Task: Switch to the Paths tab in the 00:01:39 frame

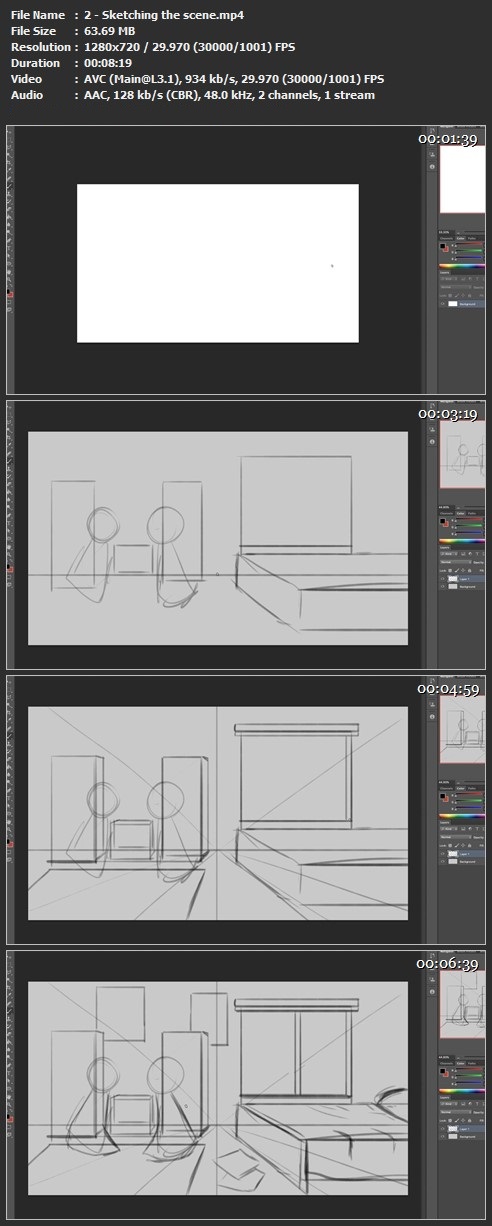Action: pyautogui.click(x=472, y=238)
